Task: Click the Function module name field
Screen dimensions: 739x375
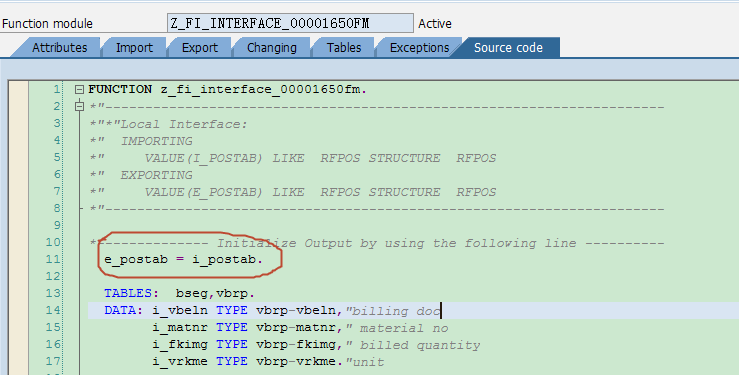Action: tap(290, 23)
